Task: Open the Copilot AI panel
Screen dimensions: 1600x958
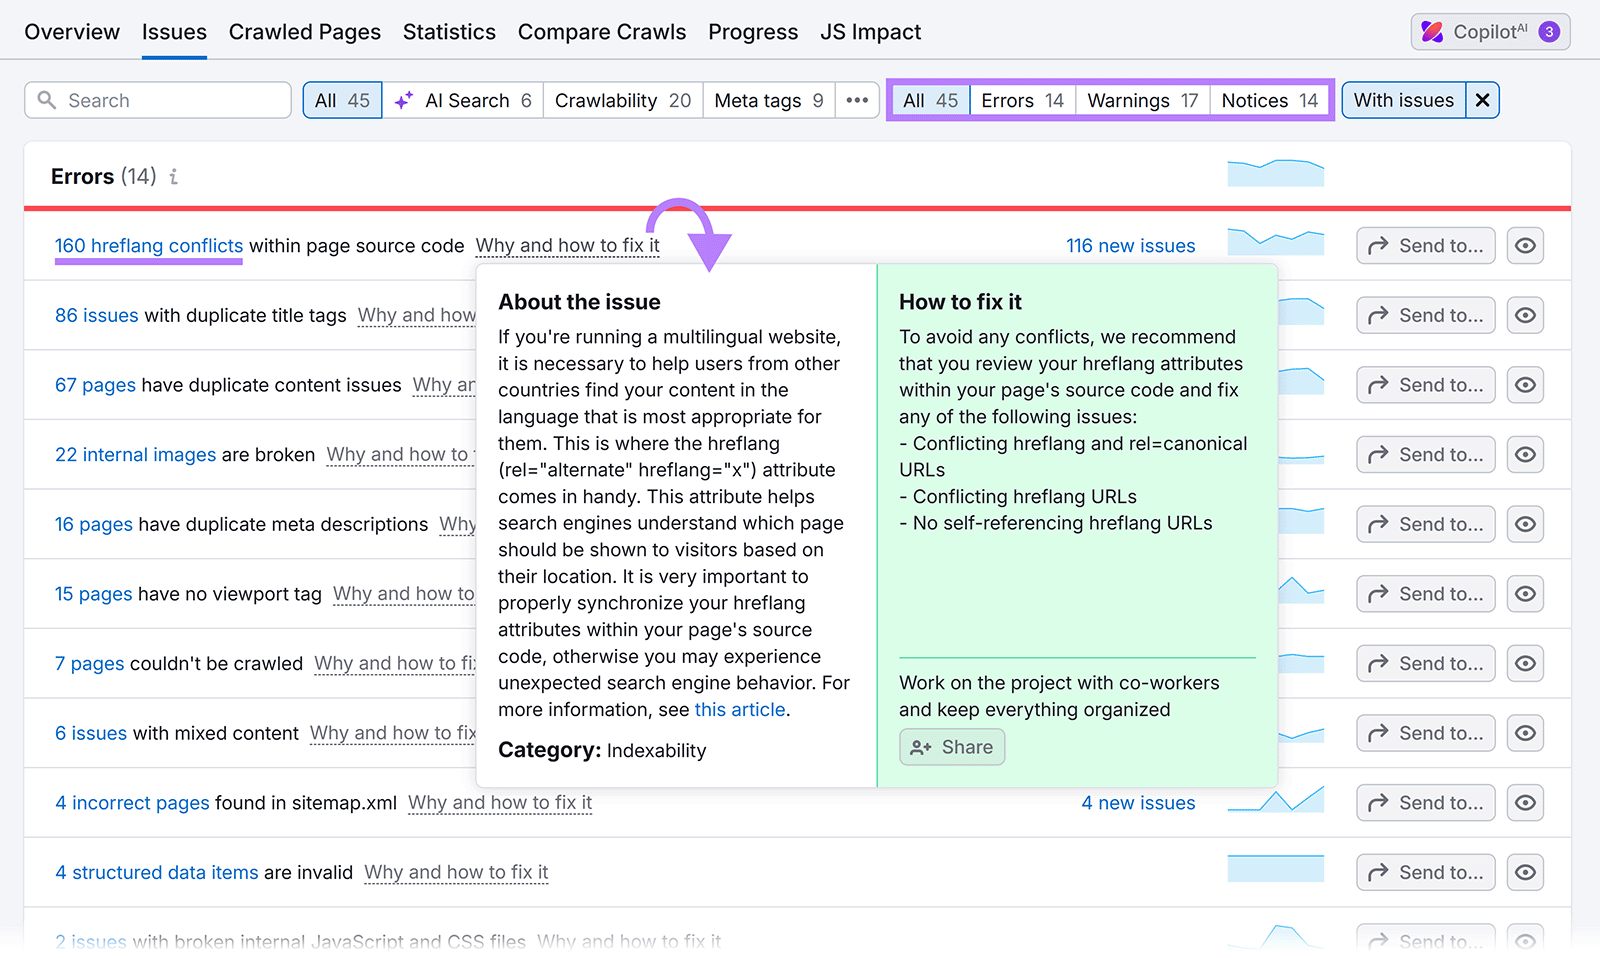Action: pos(1489,31)
